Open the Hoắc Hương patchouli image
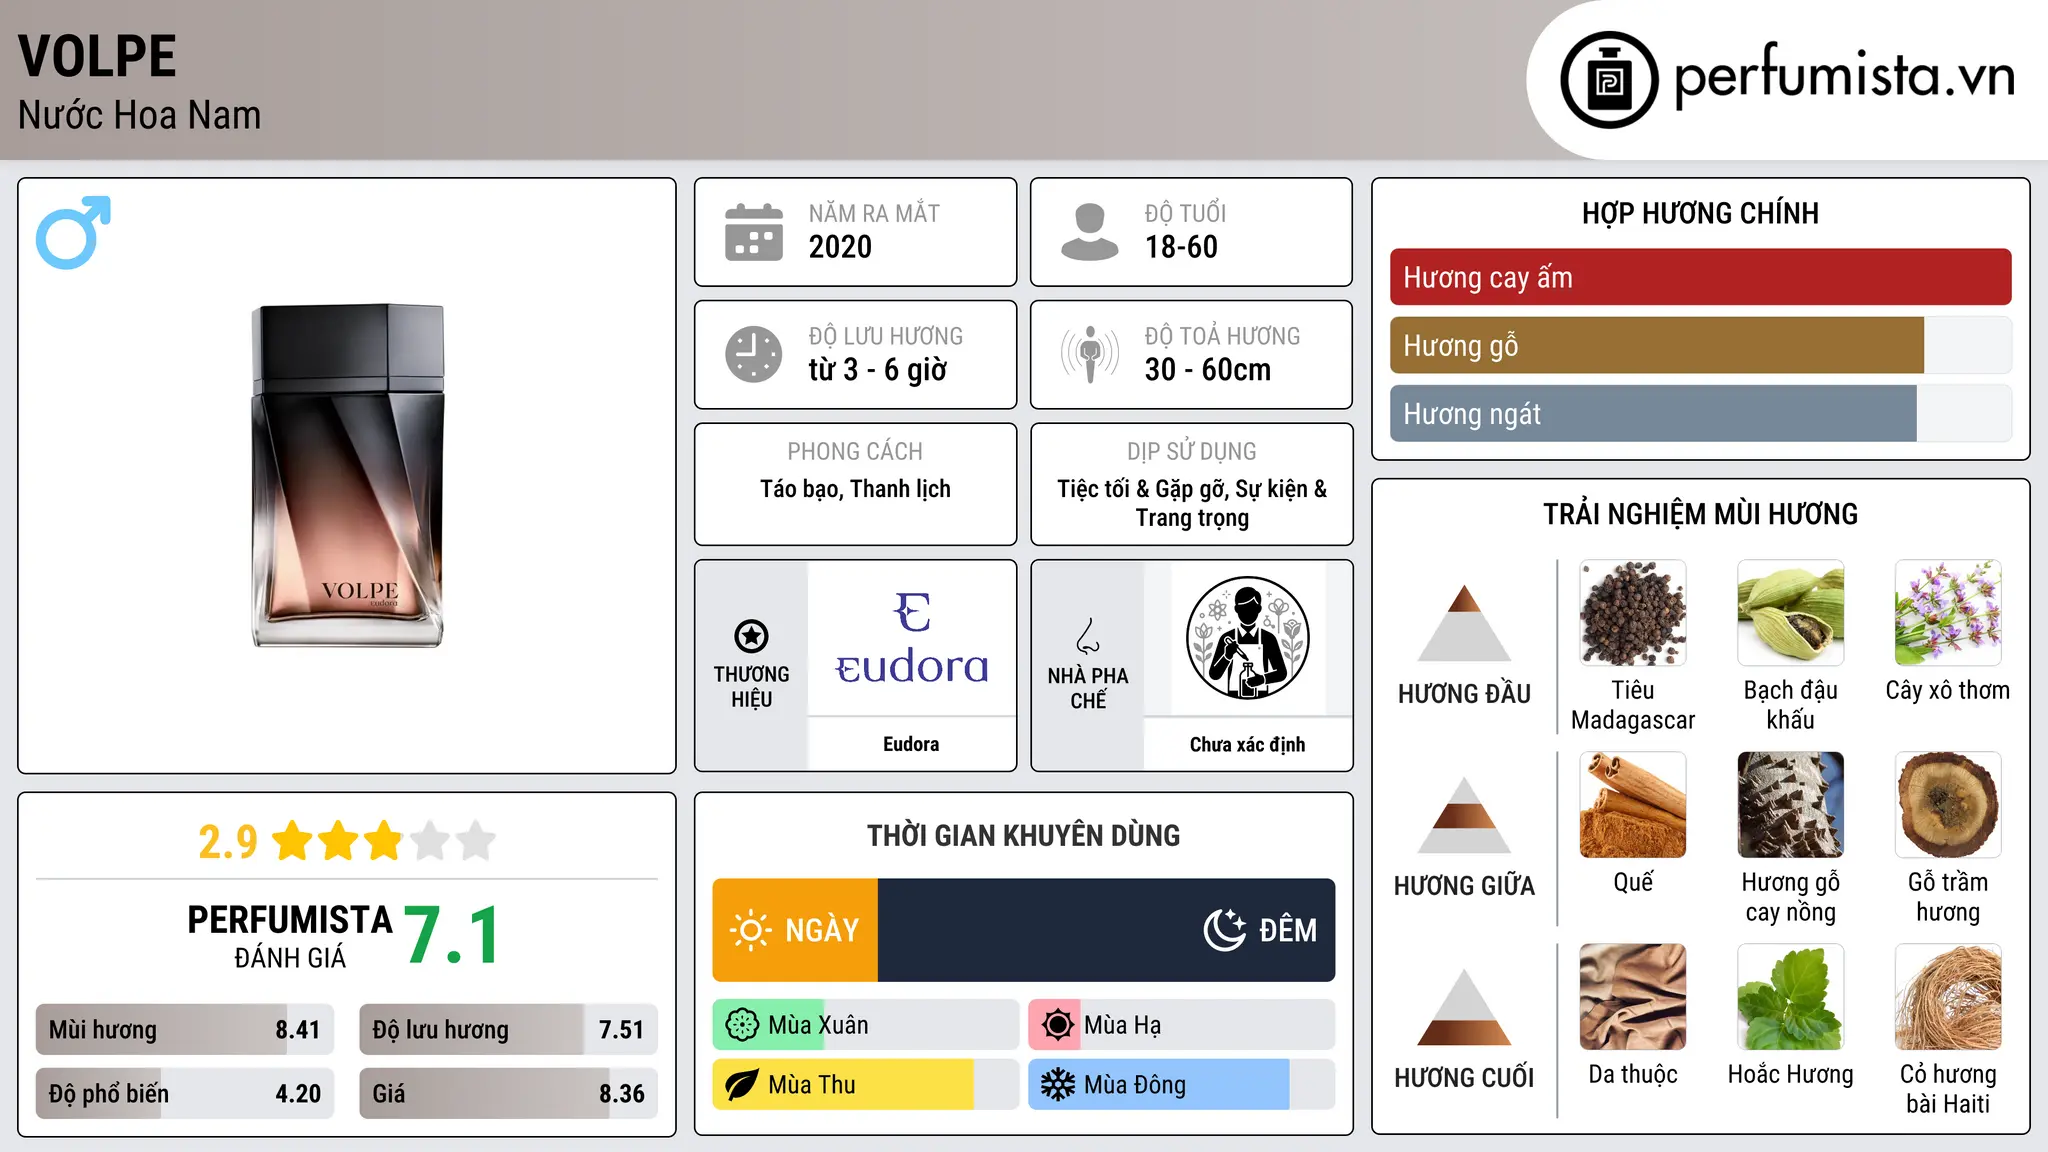Image resolution: width=2048 pixels, height=1152 pixels. (x=1790, y=997)
